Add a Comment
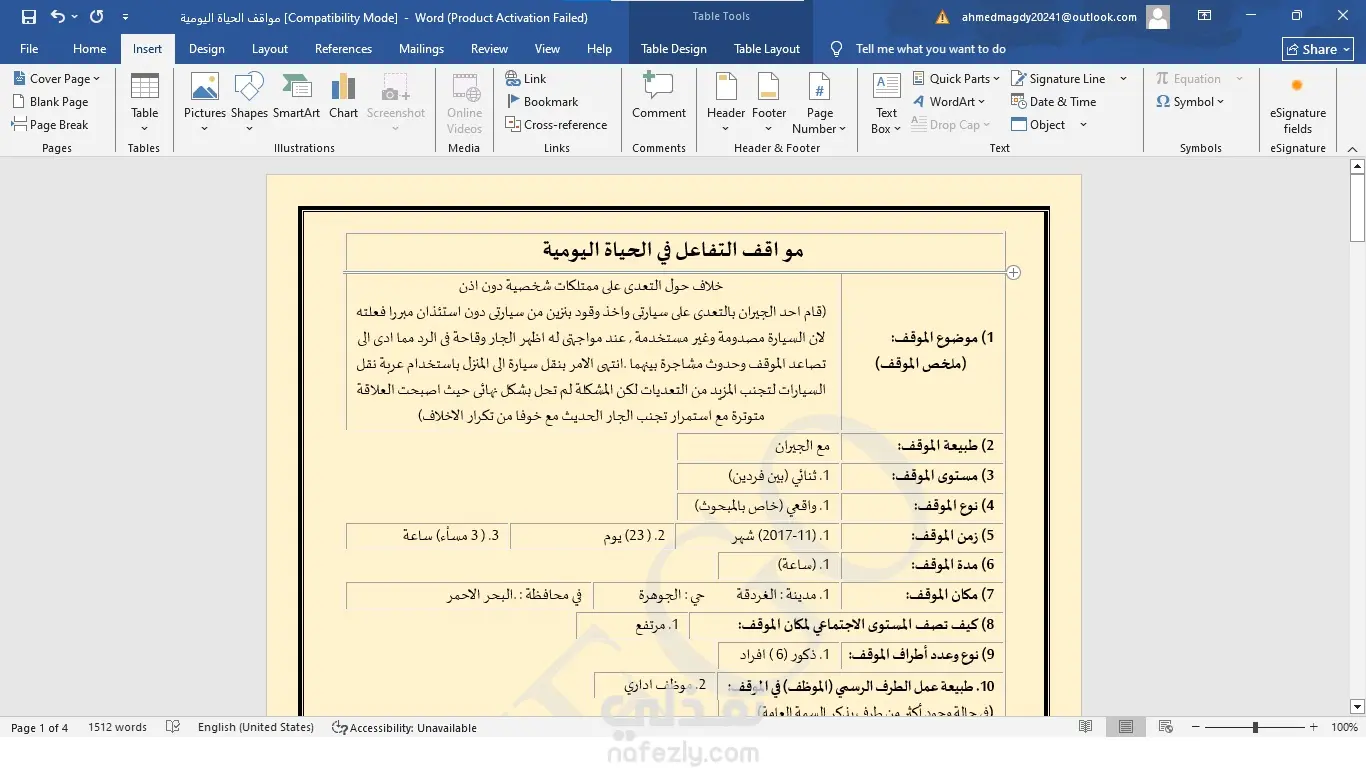Viewport: 1366px width, 768px height. [659, 96]
